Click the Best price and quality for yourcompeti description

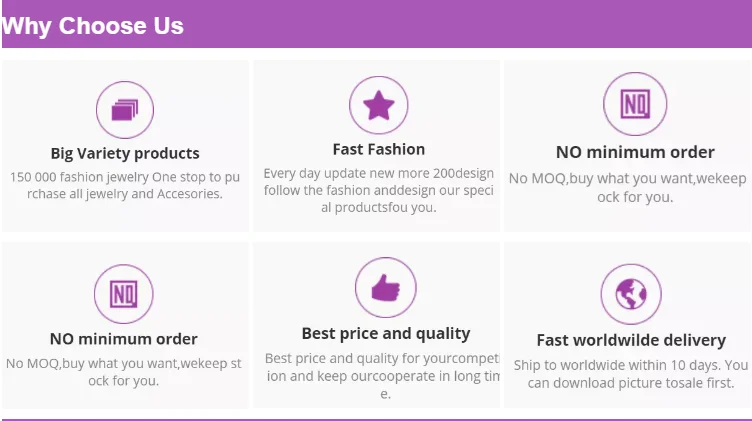point(381,376)
